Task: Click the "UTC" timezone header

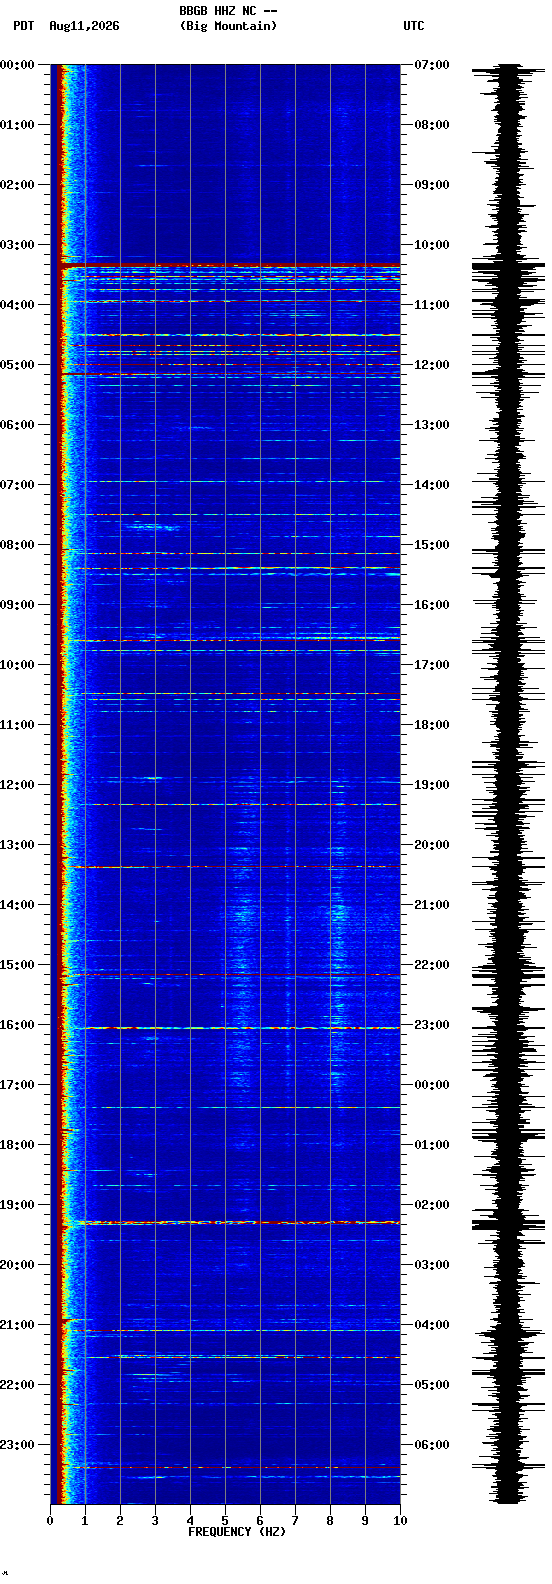Action: click(x=414, y=26)
